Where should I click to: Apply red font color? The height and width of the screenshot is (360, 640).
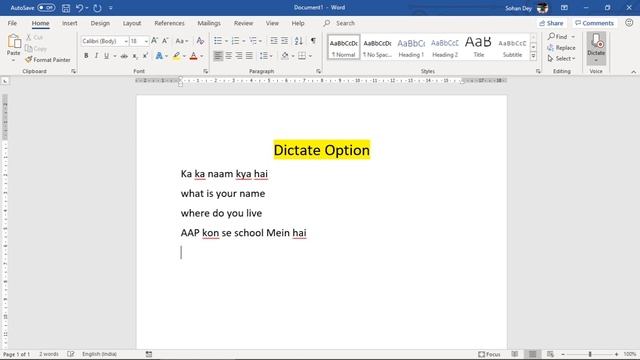pyautogui.click(x=193, y=56)
